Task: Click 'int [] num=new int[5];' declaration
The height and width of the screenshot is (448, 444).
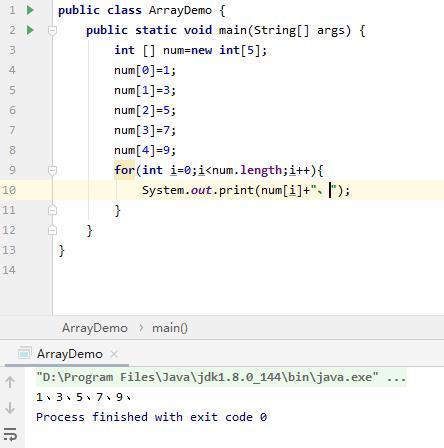Action: click(x=191, y=50)
